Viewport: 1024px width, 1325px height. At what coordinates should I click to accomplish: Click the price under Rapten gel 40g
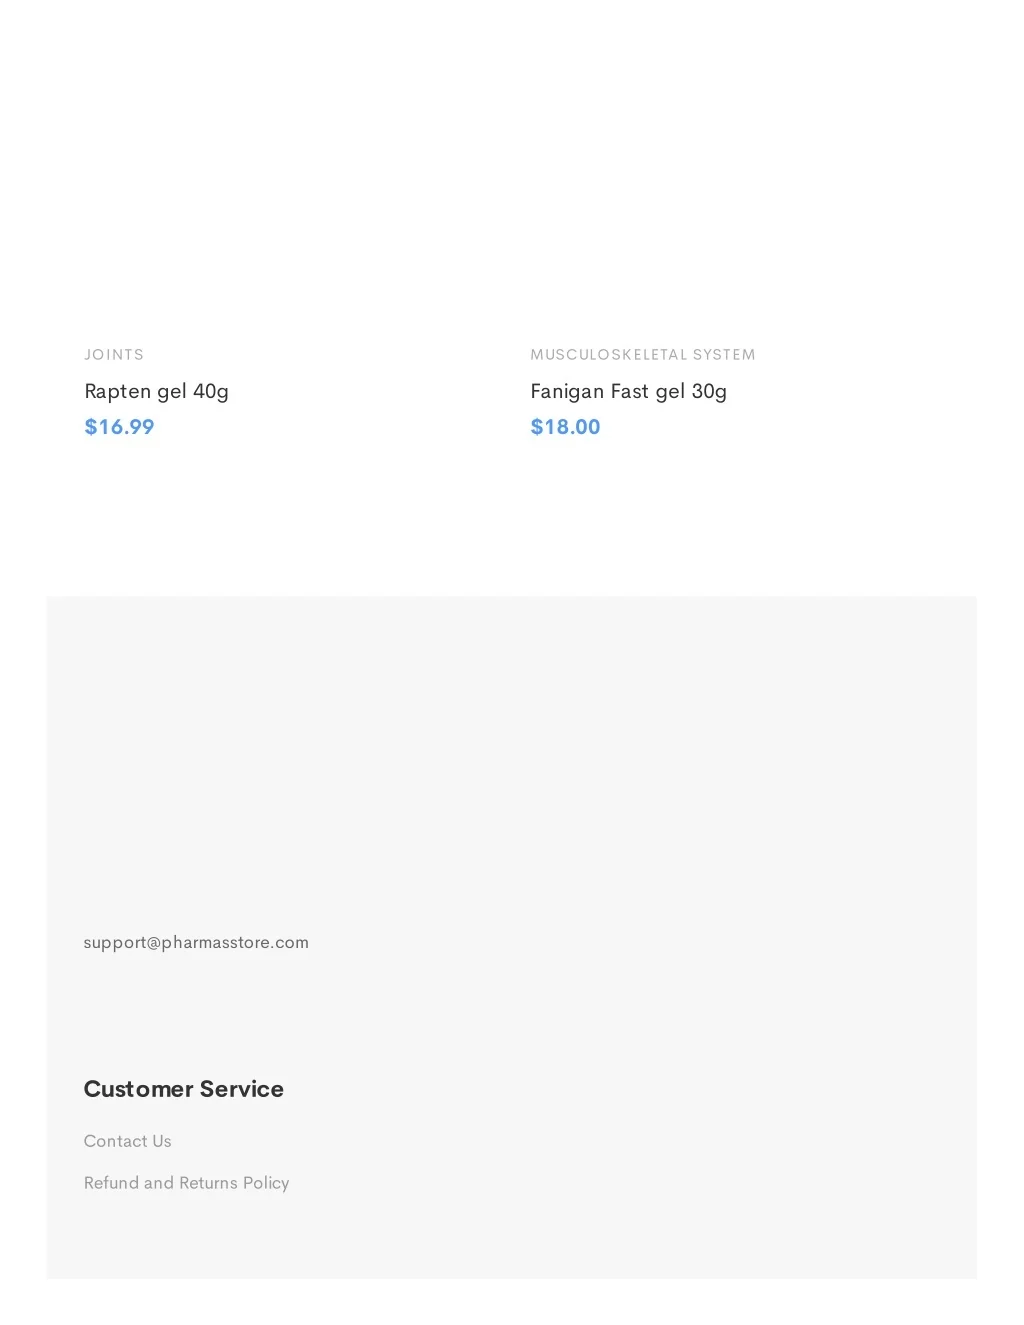click(x=119, y=427)
